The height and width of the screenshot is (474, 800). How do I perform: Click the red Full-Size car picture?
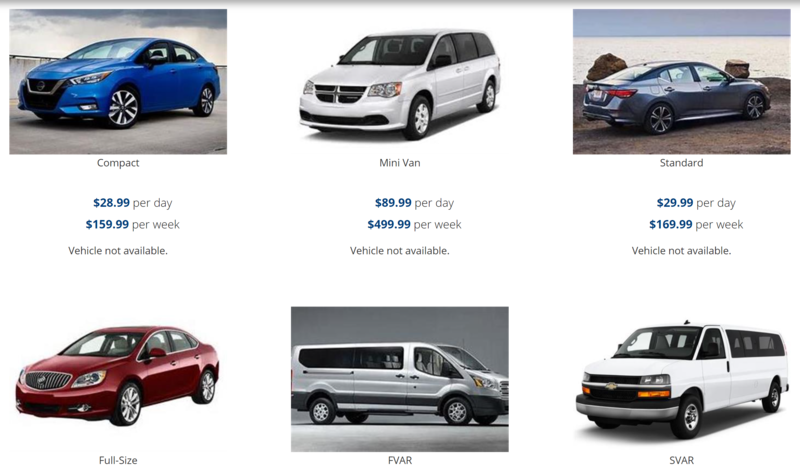[x=118, y=379]
